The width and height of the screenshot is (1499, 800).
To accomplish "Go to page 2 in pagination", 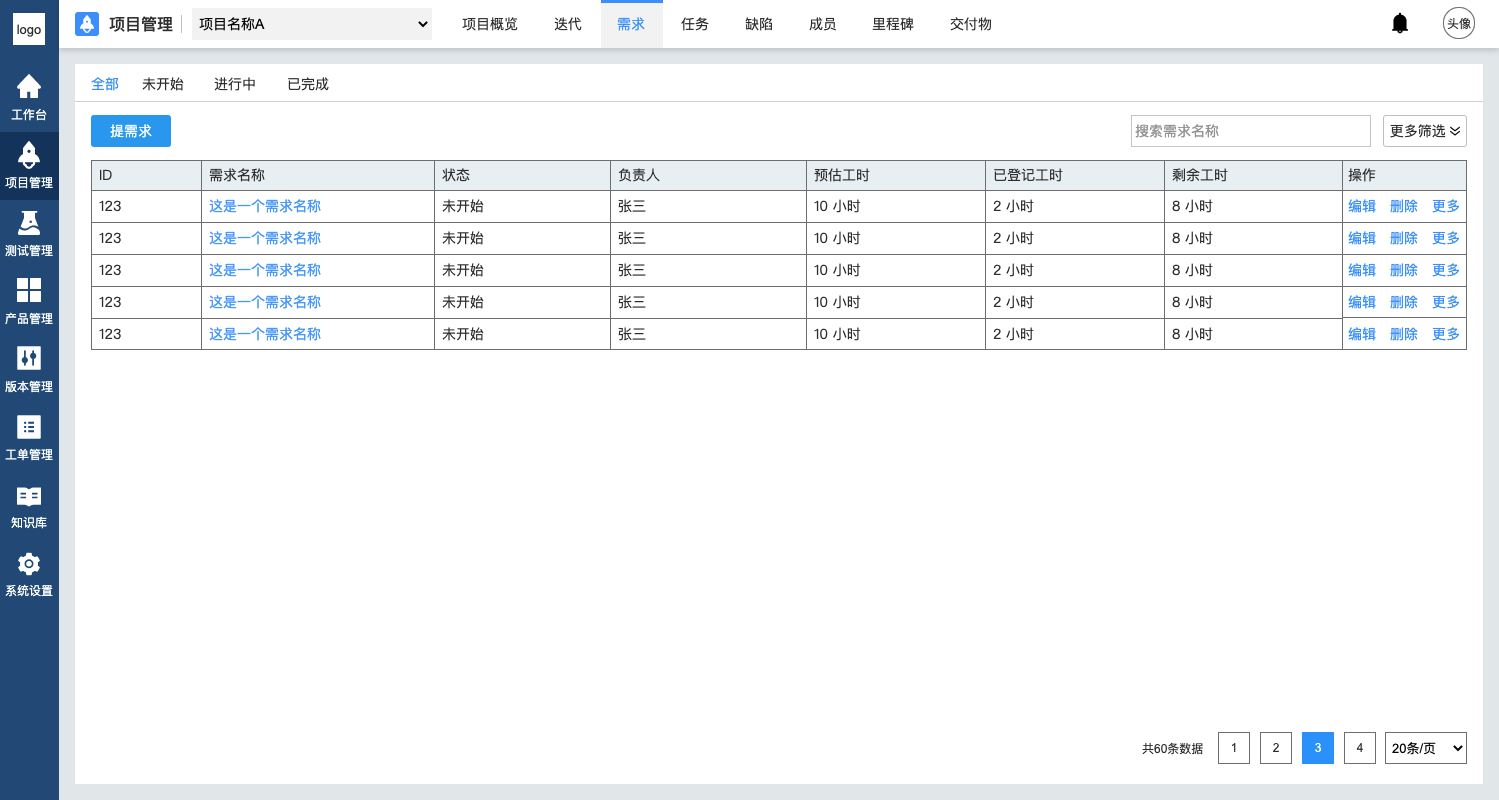I will point(1276,748).
